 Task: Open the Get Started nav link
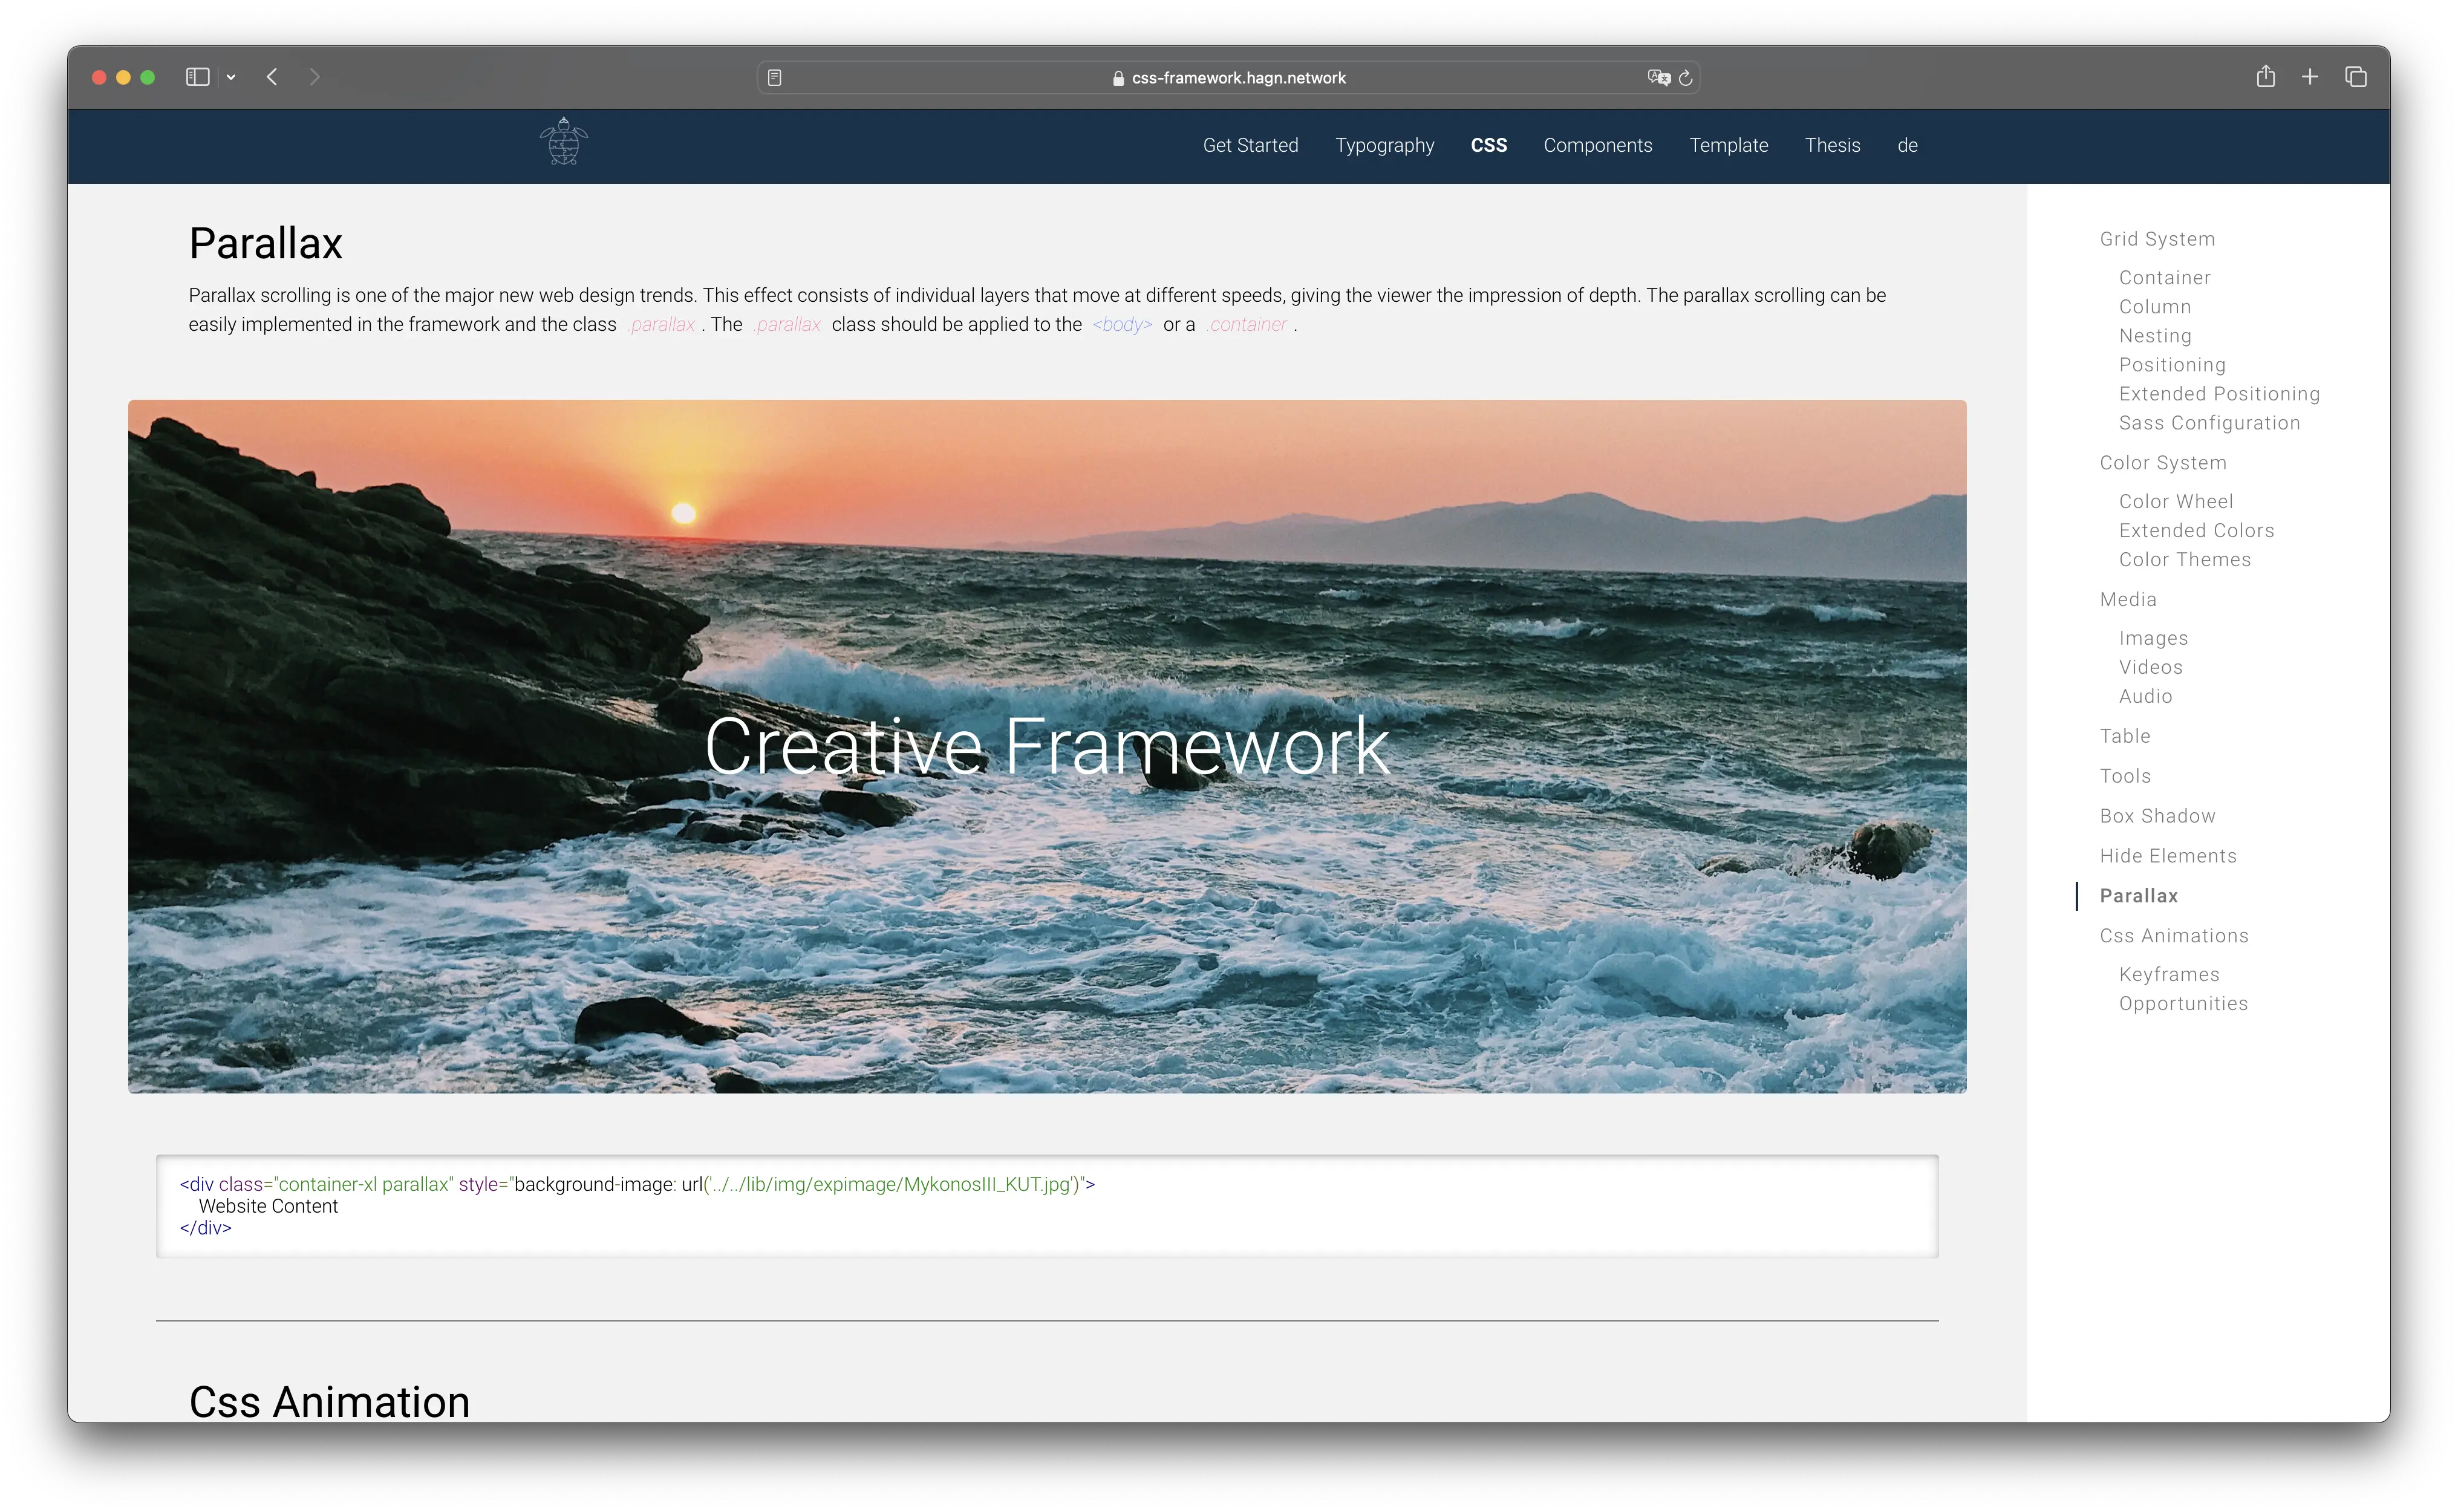pos(1250,145)
